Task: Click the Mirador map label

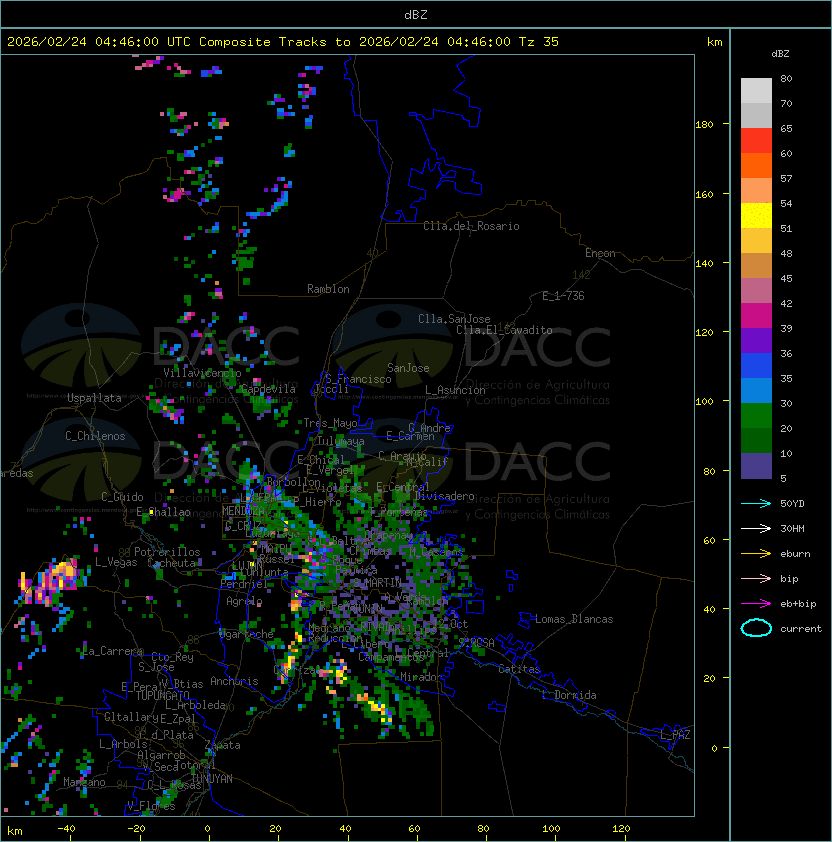Action: [422, 677]
